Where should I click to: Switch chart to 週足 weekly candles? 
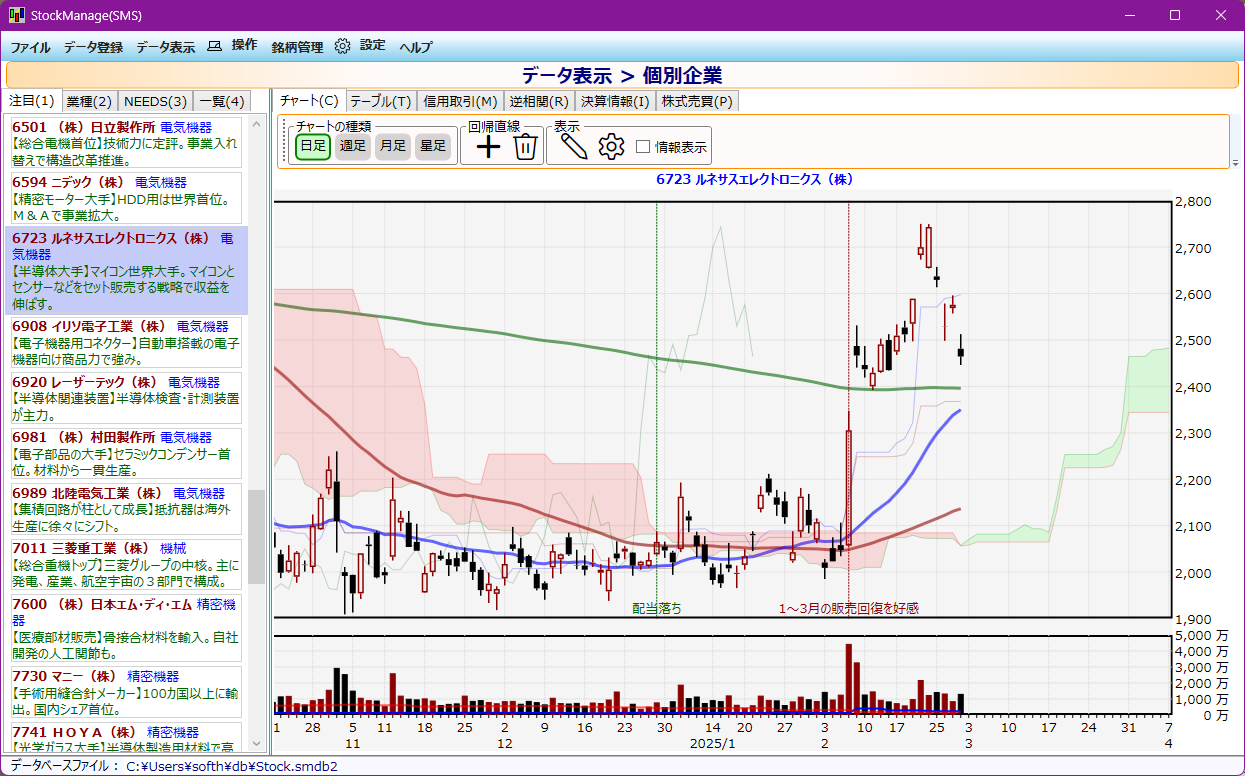coord(353,146)
